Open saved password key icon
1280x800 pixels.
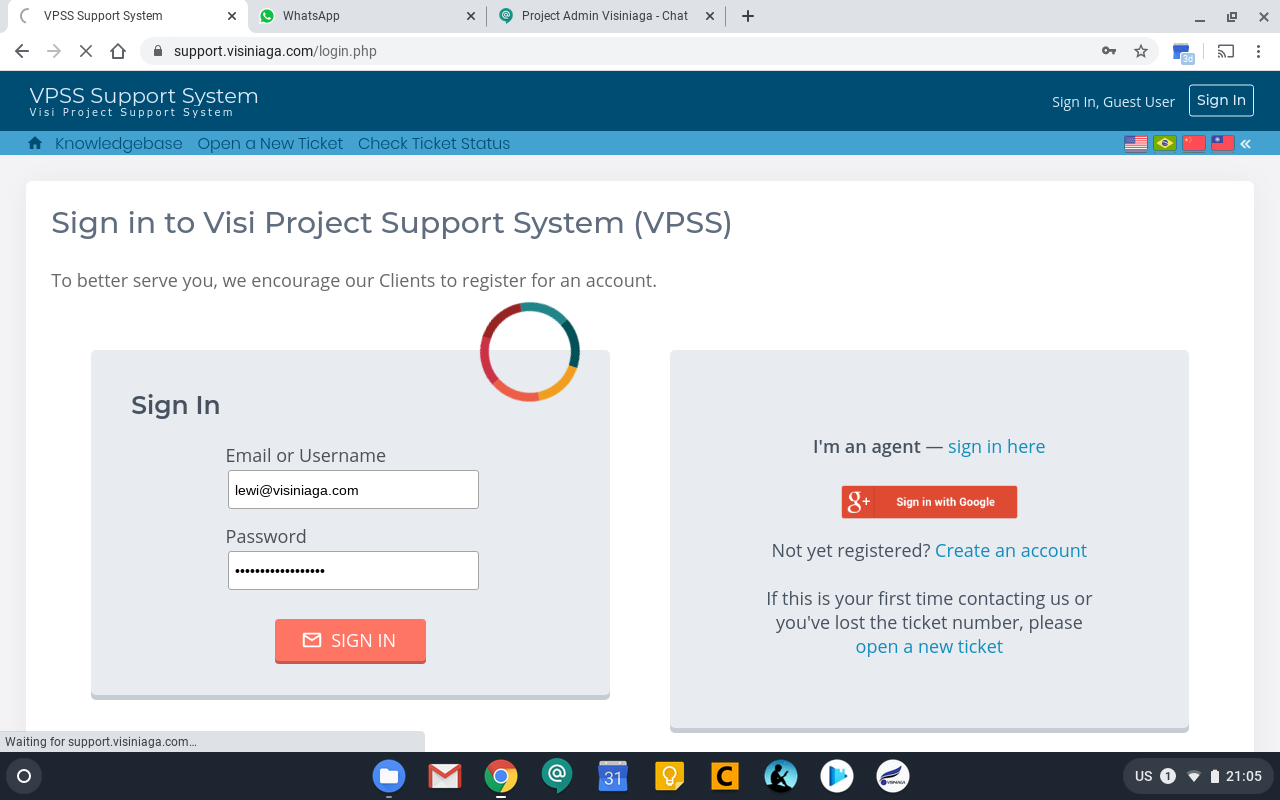pyautogui.click(x=1109, y=51)
